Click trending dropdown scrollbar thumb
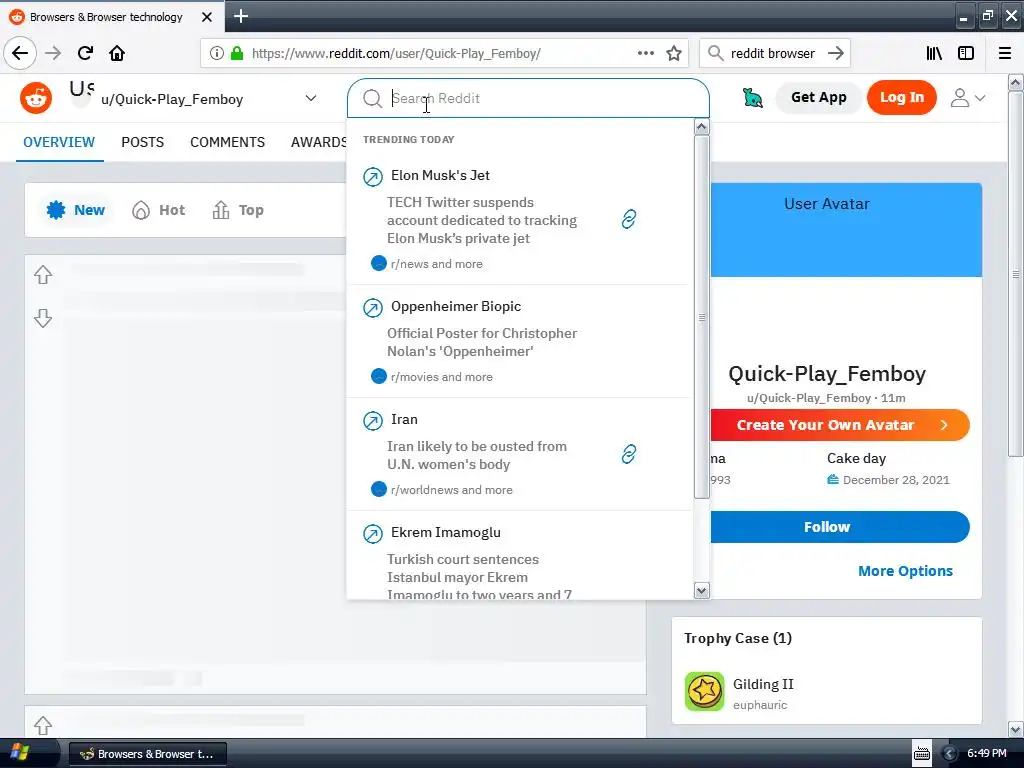The width and height of the screenshot is (1024, 768). [701, 317]
